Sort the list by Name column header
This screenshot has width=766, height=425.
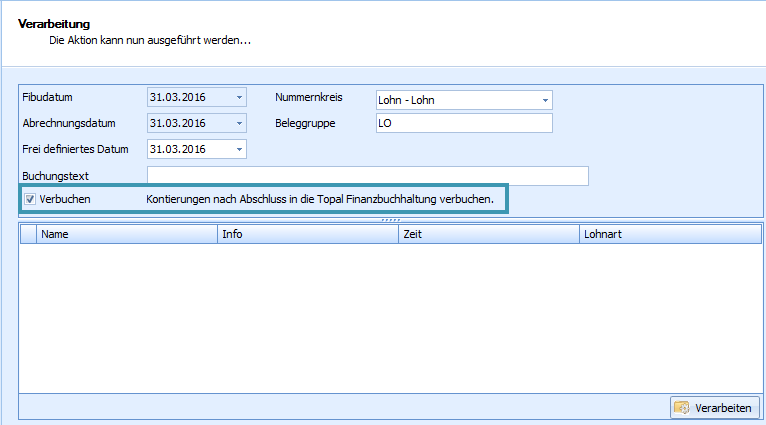127,234
